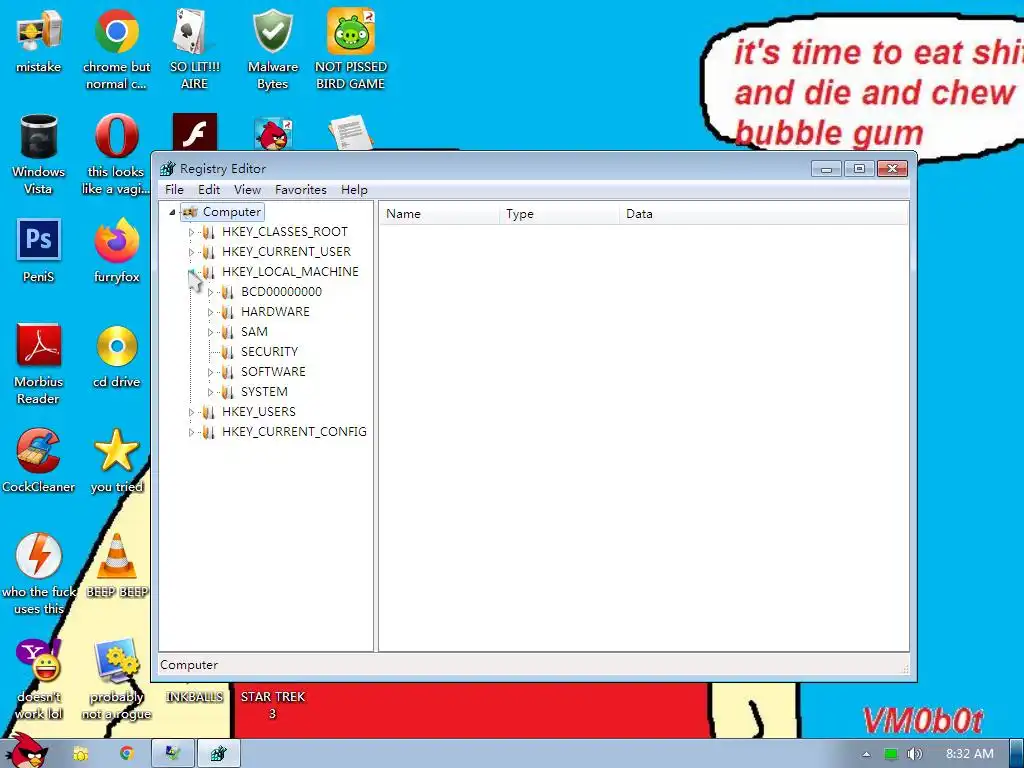Screen dimensions: 1024x768
Task: Open the File menu
Action: 174,189
